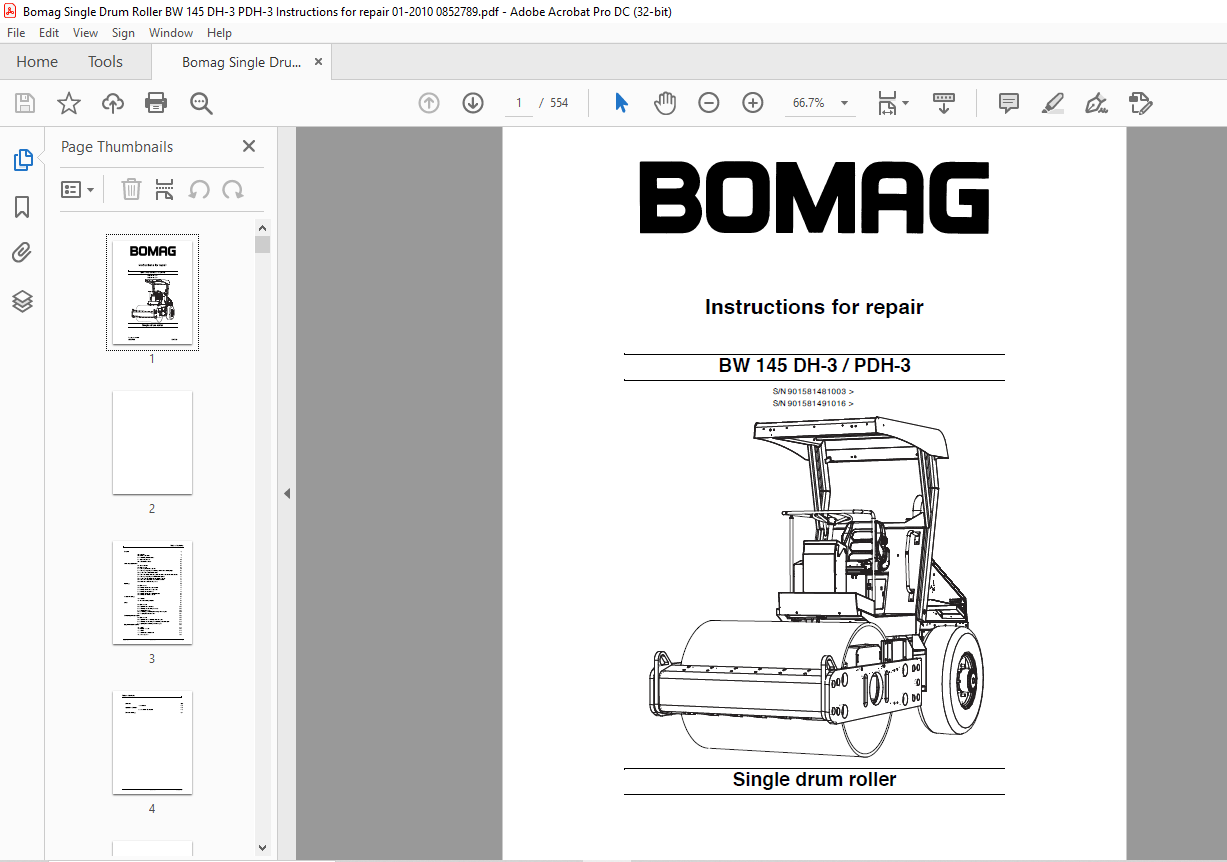1227x862 pixels.
Task: Go to the previous page arrow
Action: [429, 103]
